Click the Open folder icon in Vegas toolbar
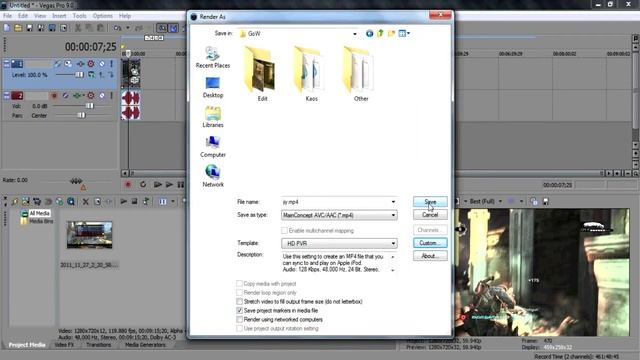The image size is (640, 360). [x=18, y=28]
